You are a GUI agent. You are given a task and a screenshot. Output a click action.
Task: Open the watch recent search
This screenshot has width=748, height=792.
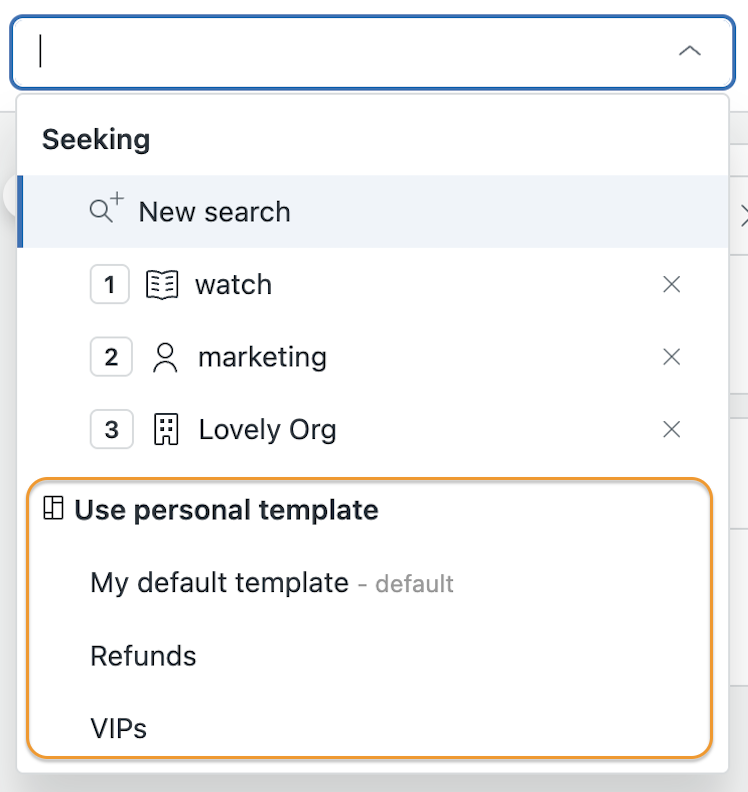tap(373, 284)
